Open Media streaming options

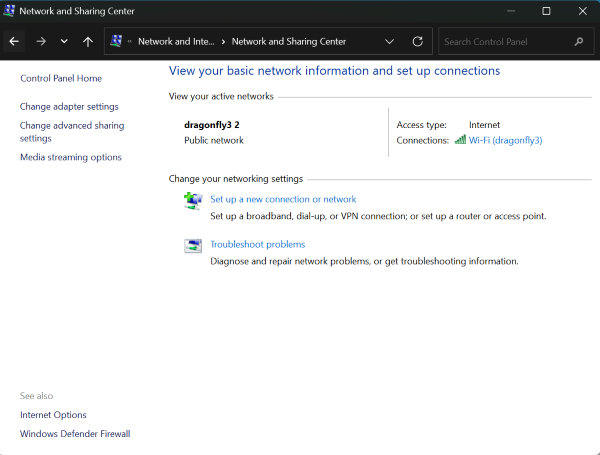click(x=71, y=157)
